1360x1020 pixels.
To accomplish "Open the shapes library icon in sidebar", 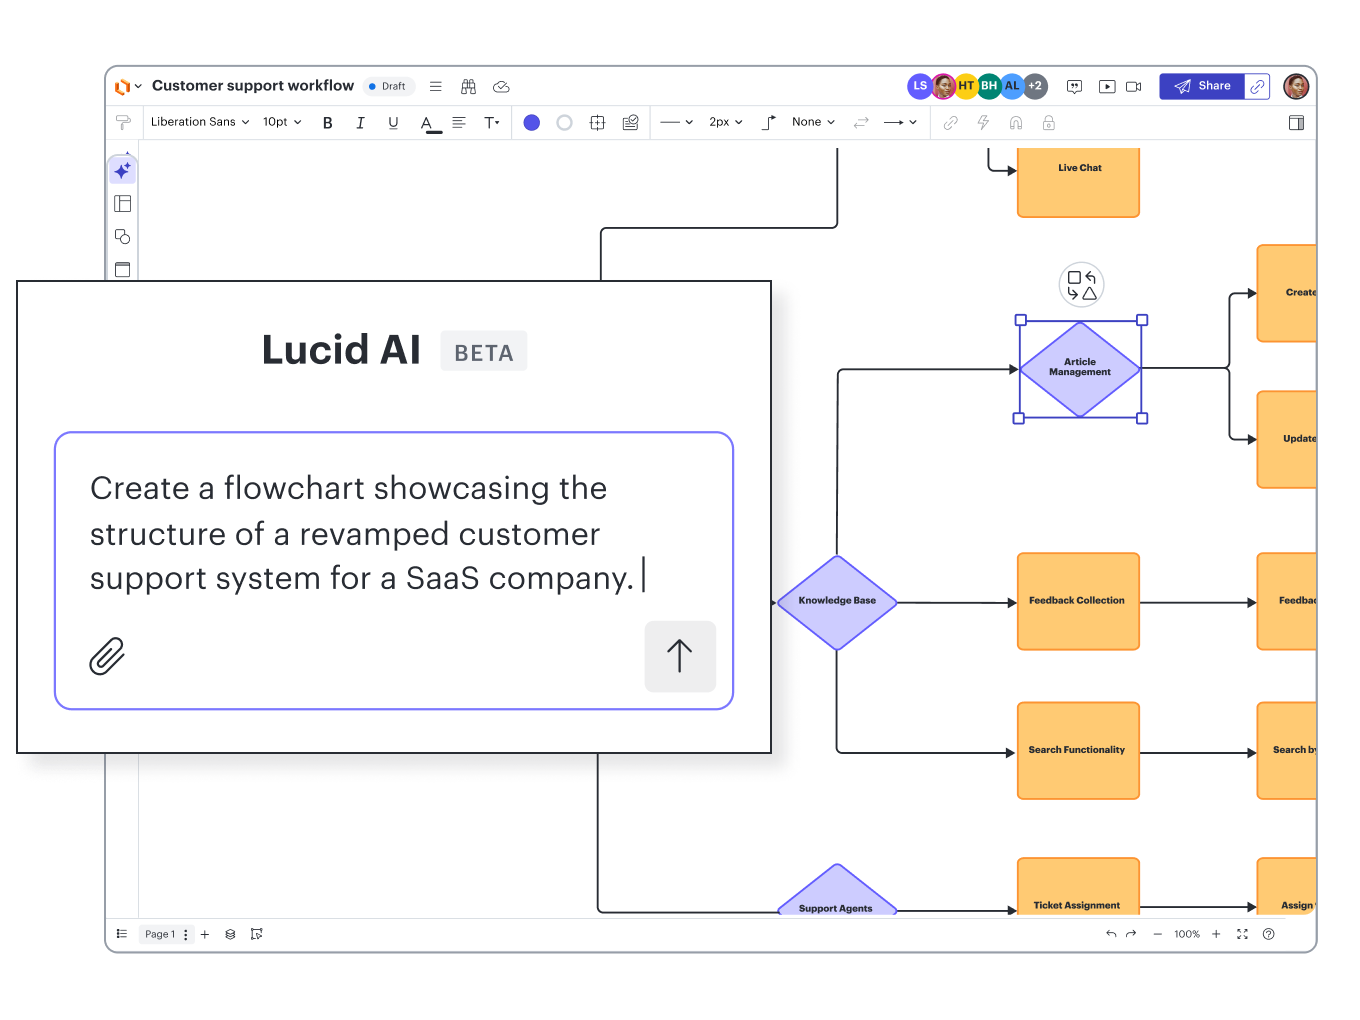I will click(x=123, y=237).
